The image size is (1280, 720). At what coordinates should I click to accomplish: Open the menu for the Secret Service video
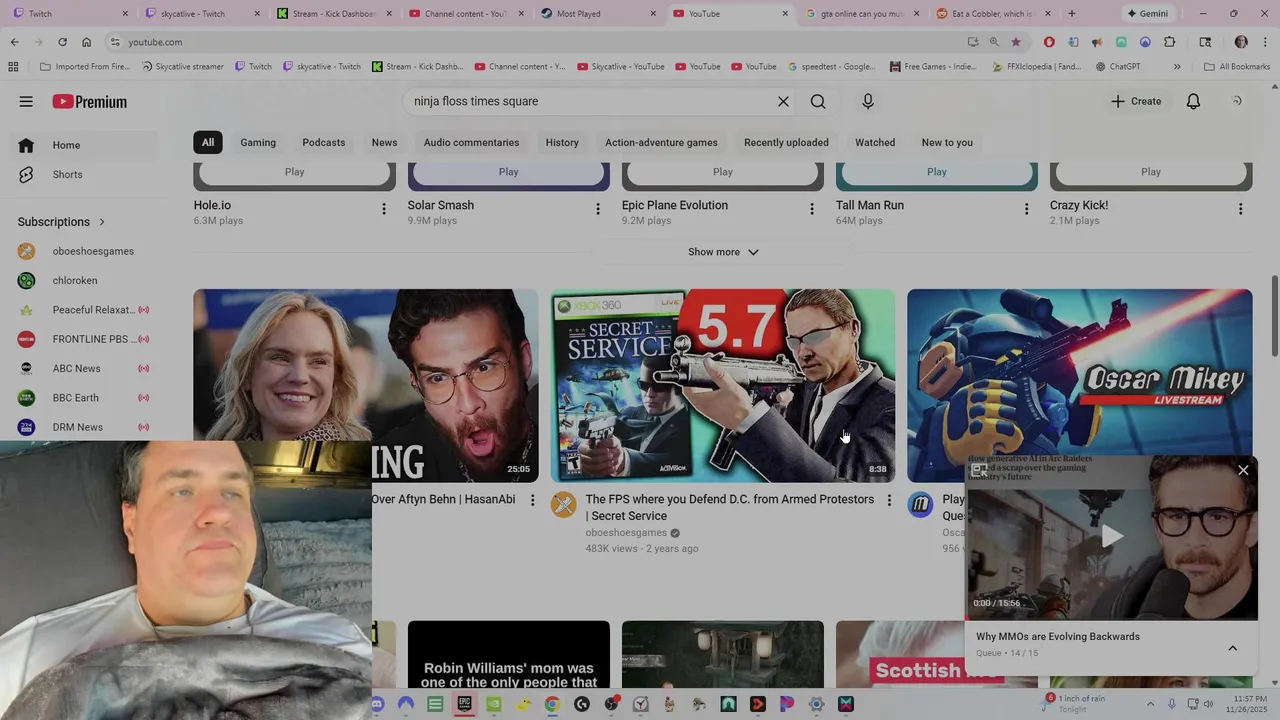click(889, 500)
